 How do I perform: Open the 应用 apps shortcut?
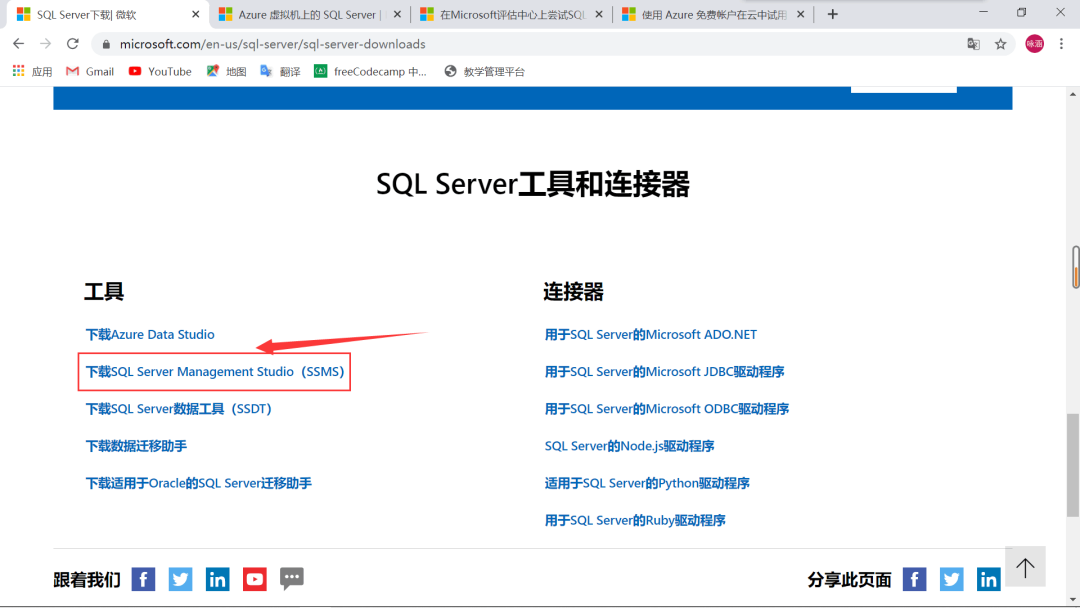click(32, 72)
